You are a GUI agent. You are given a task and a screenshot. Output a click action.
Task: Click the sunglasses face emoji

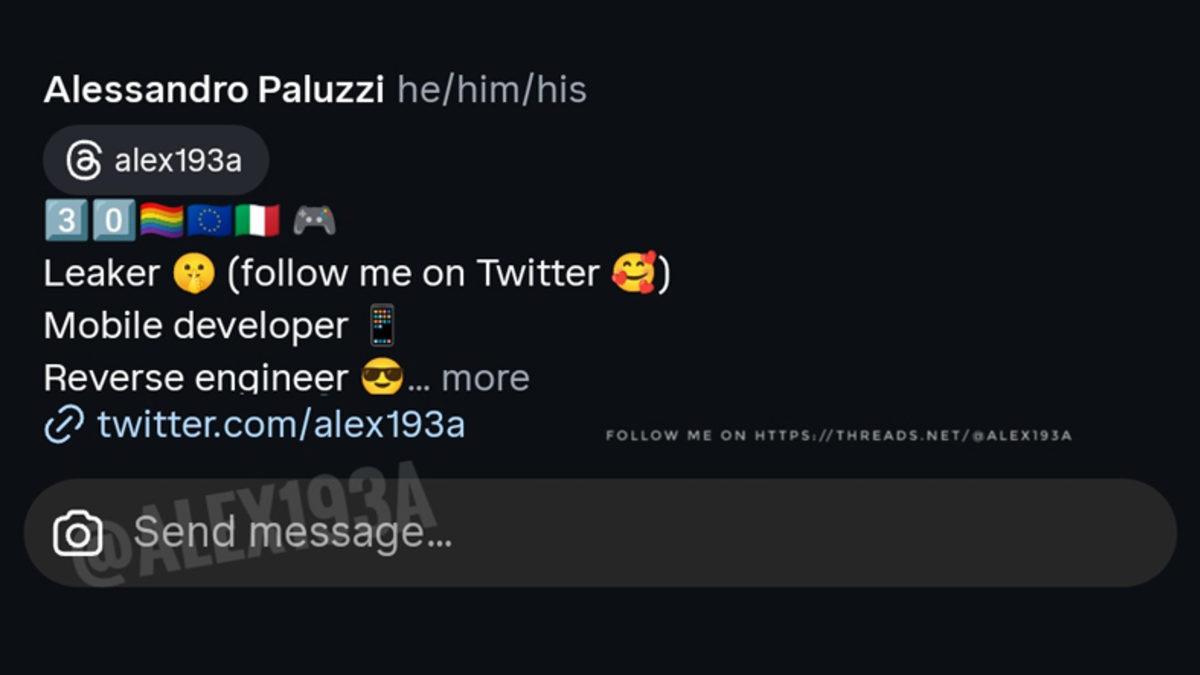tap(382, 378)
